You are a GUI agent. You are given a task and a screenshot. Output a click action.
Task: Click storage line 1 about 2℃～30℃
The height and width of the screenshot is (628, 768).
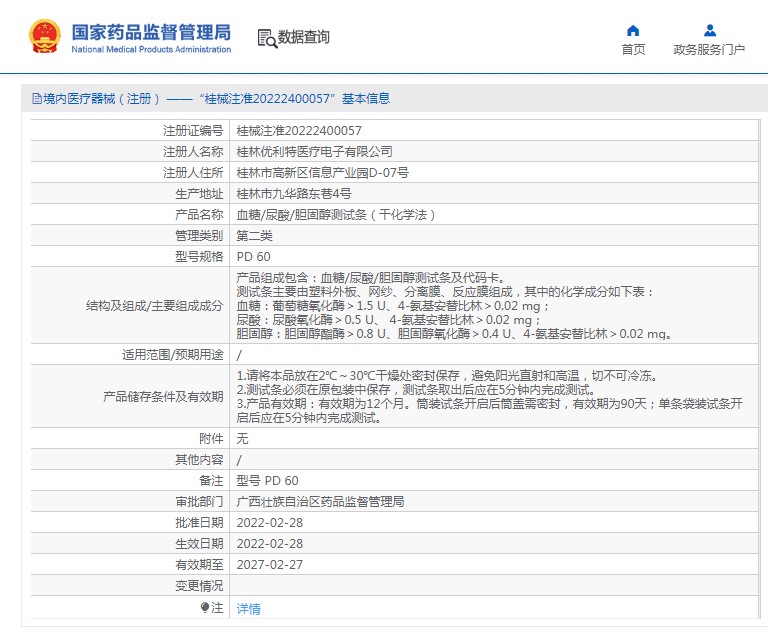(447, 376)
